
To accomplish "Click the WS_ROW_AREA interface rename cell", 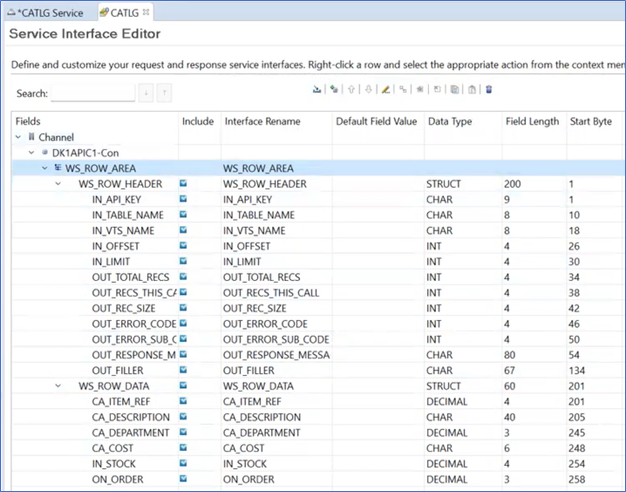I will click(x=276, y=168).
